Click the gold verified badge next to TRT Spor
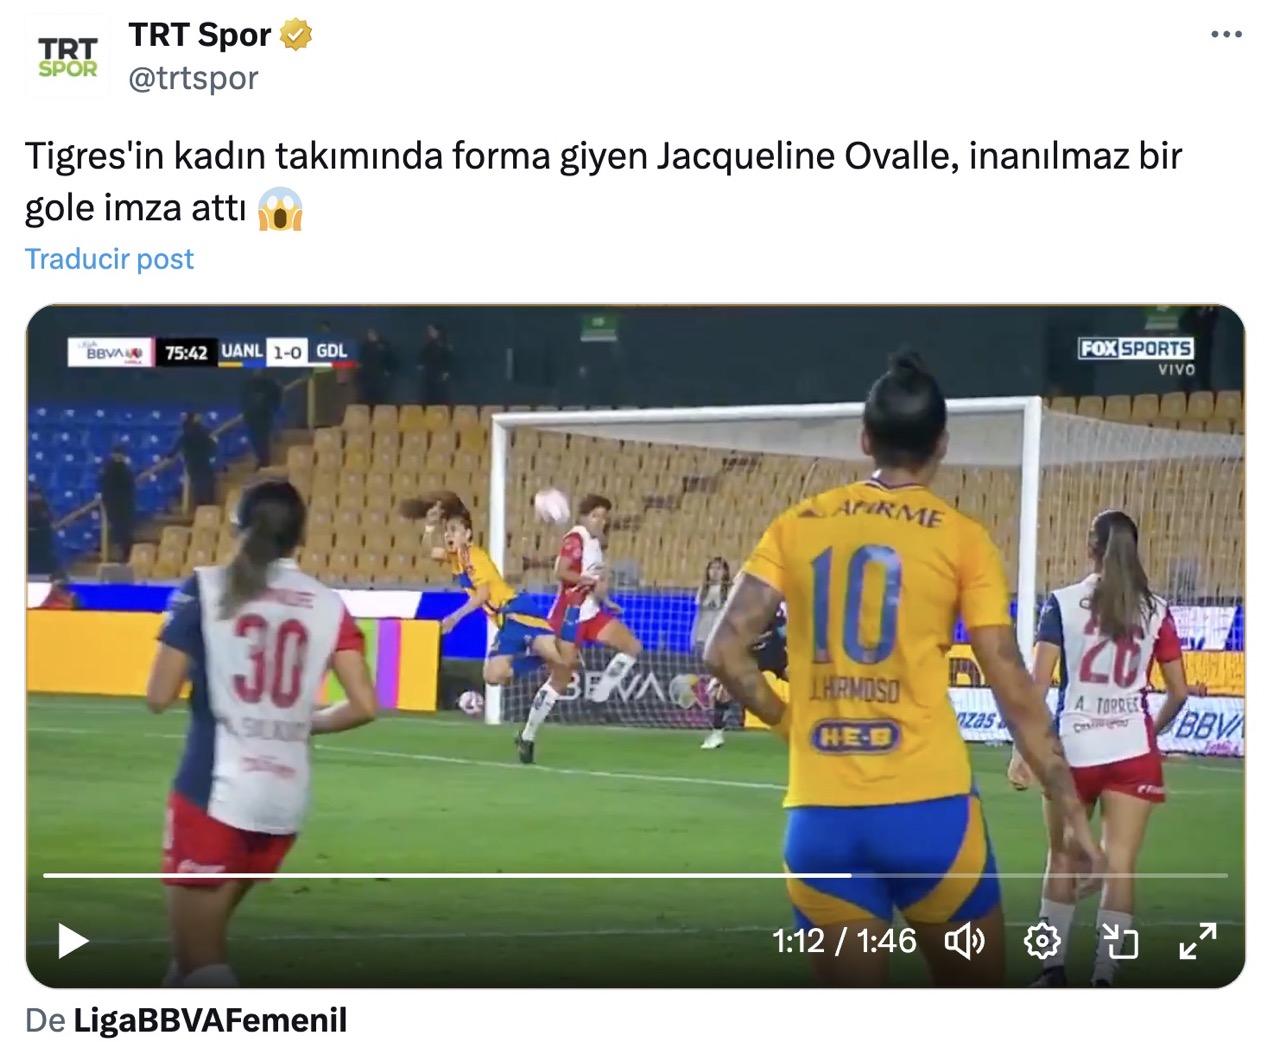 [296, 35]
